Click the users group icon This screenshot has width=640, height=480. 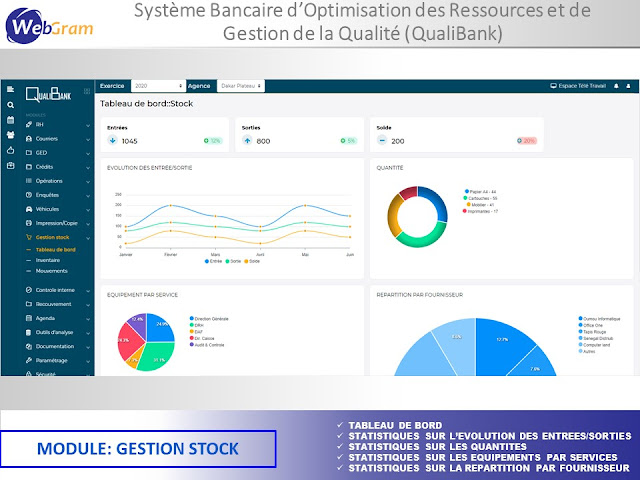(11, 135)
